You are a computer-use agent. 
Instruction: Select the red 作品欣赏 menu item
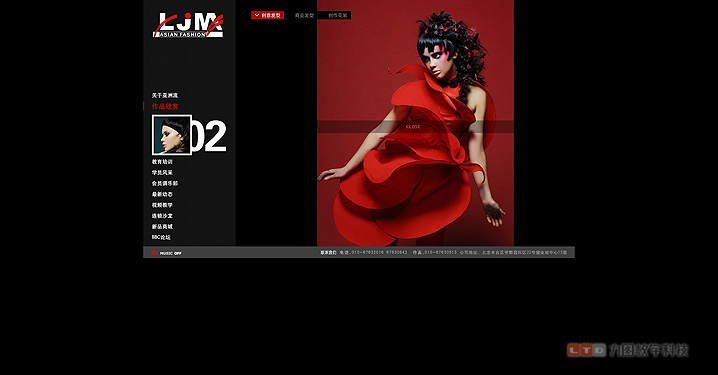pyautogui.click(x=165, y=106)
